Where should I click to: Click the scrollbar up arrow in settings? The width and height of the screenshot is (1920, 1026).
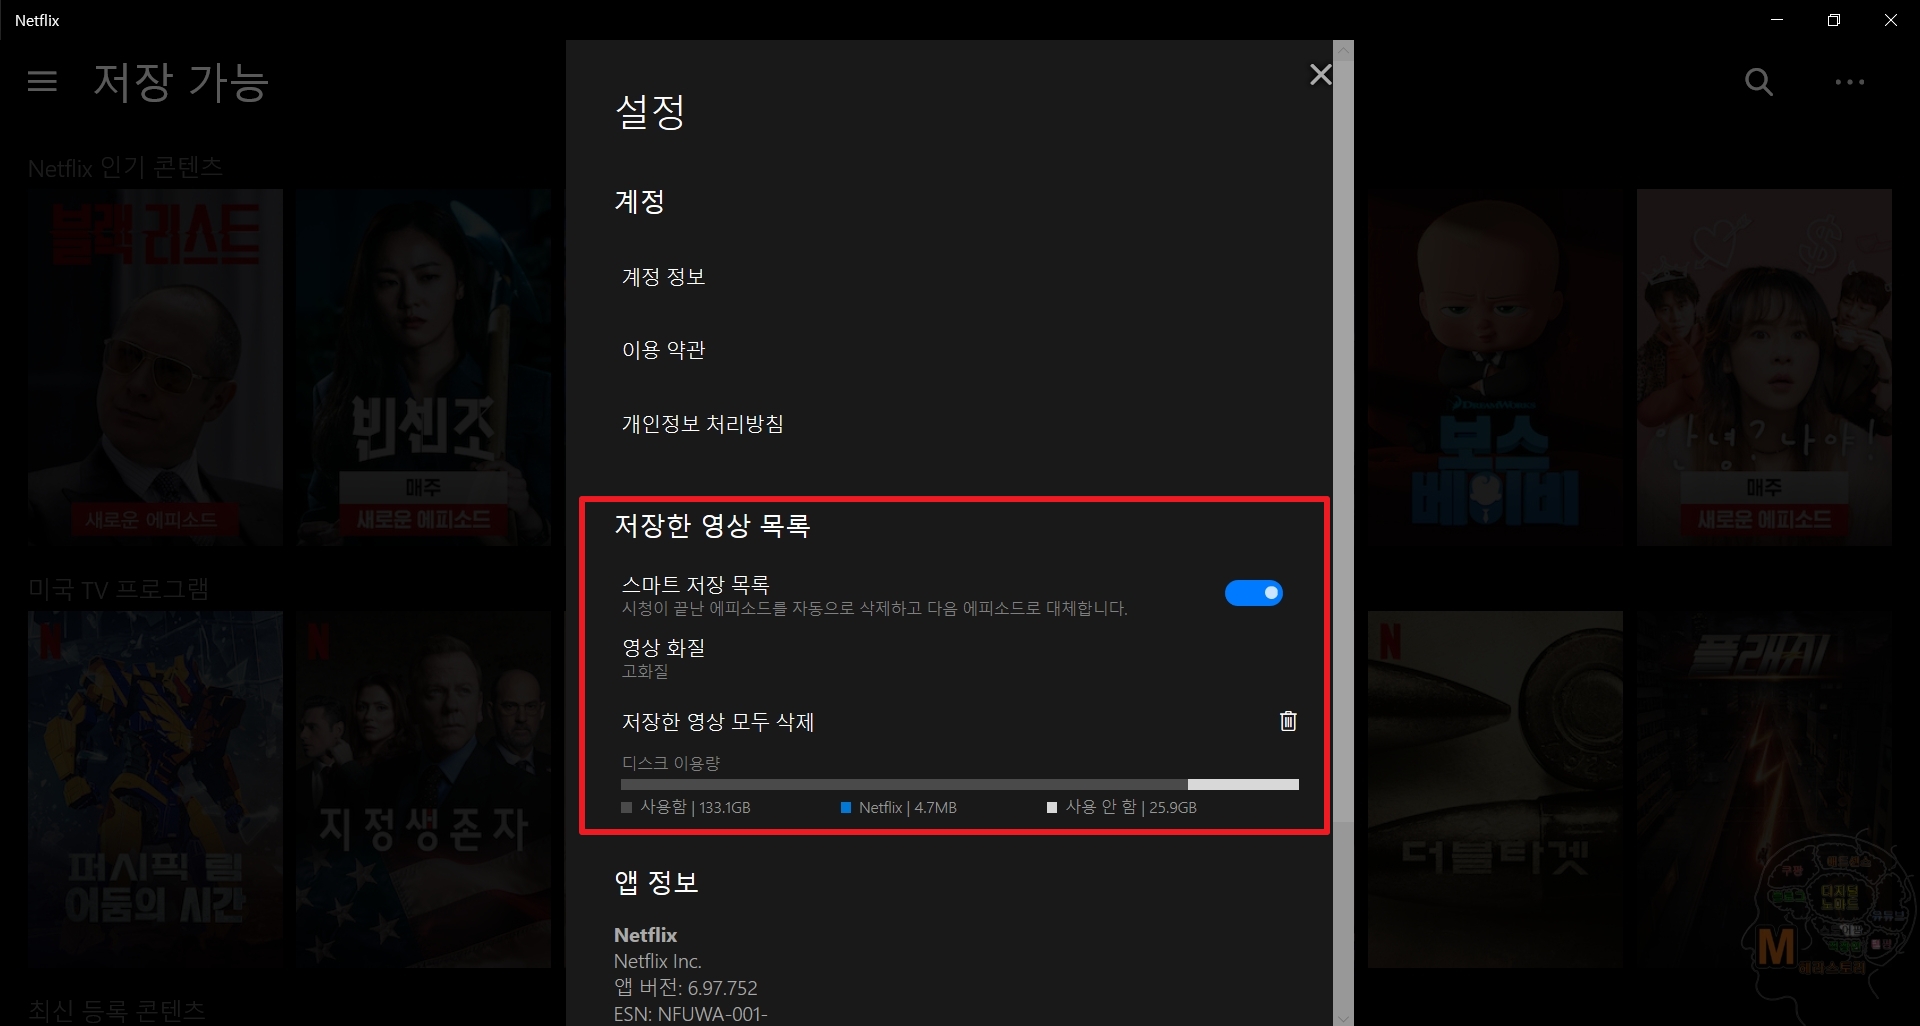(x=1344, y=49)
